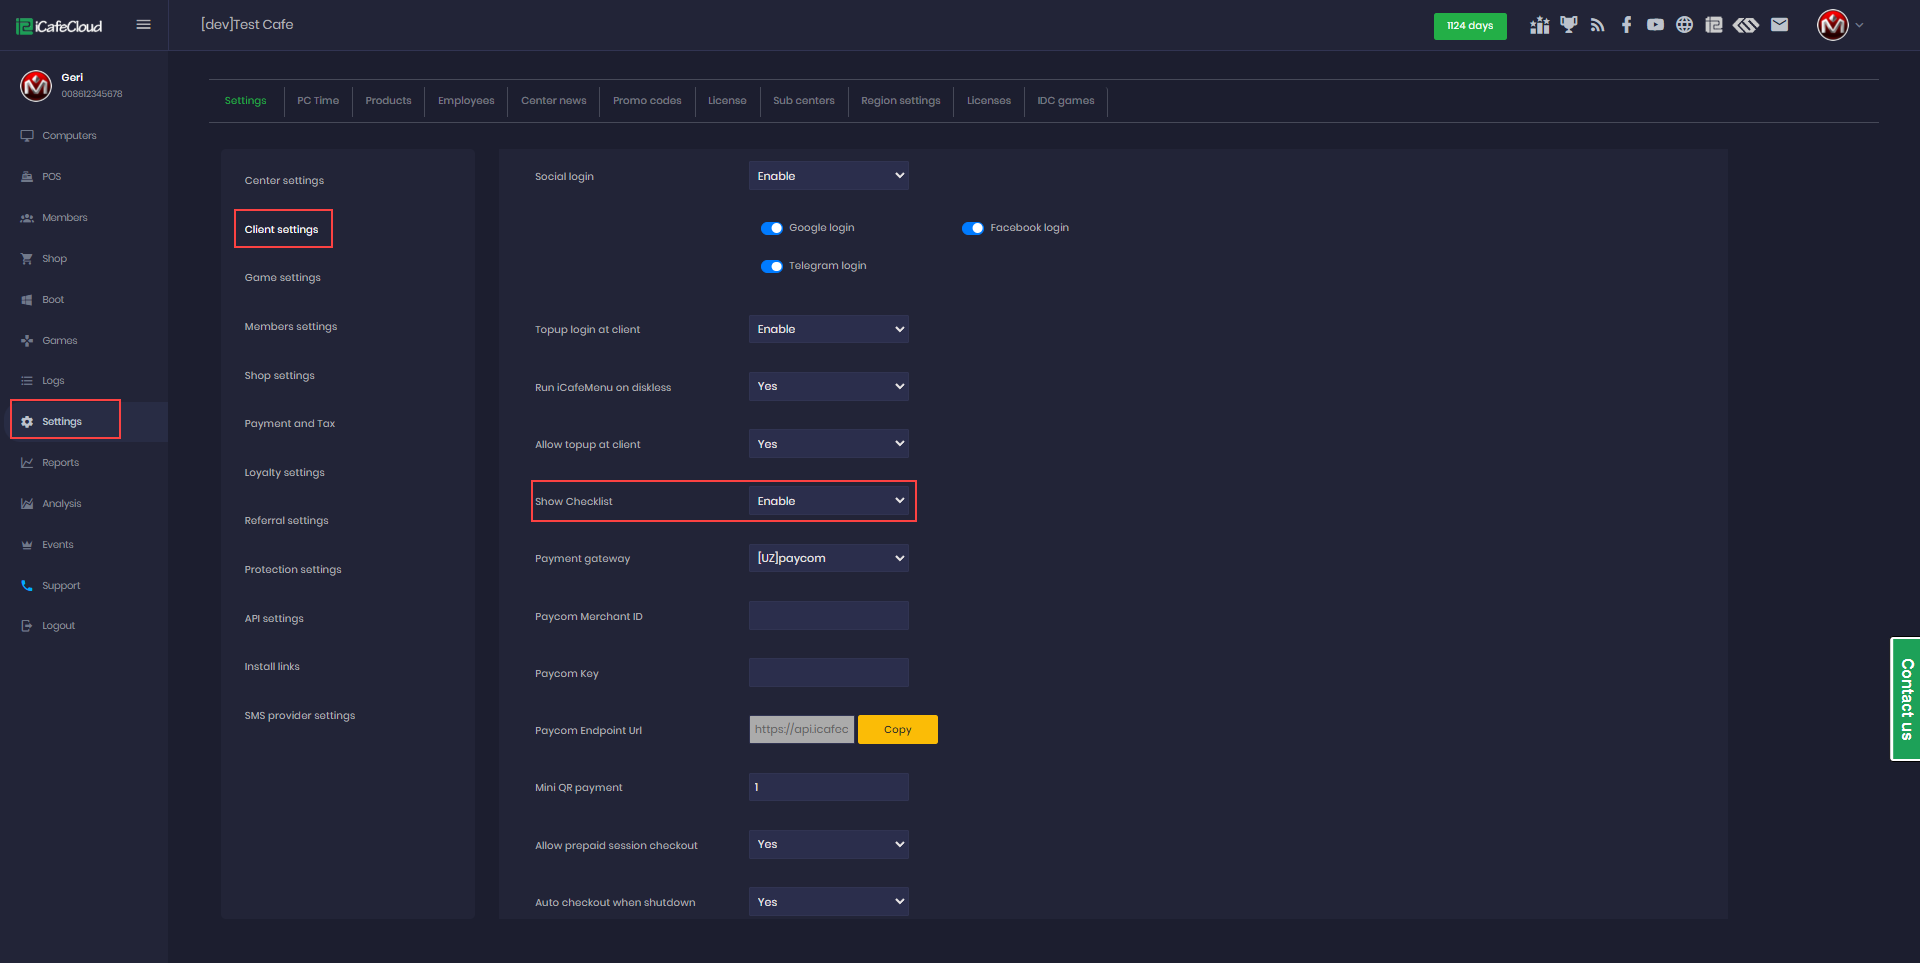Click the mail envelope icon

[x=1779, y=25]
